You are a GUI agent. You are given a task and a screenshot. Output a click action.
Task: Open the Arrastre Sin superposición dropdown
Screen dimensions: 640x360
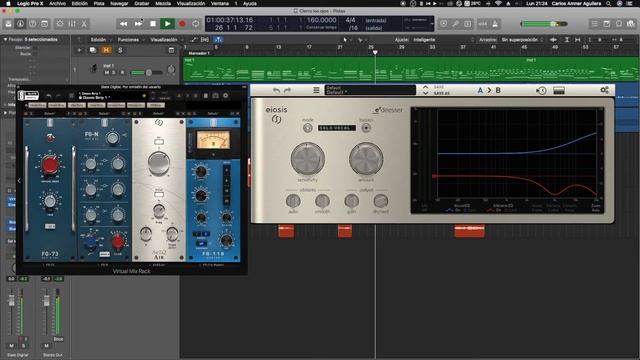pyautogui.click(x=522, y=40)
